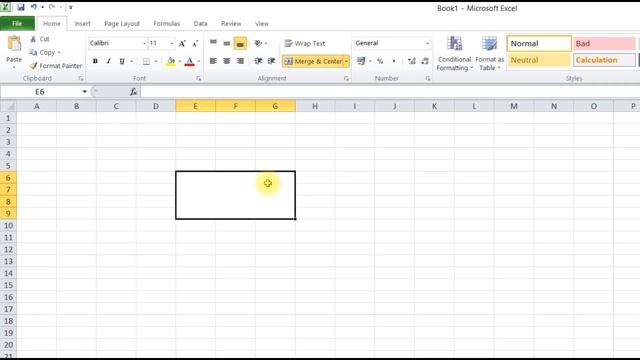This screenshot has width=640, height=360.
Task: Switch to the Insert tab
Action: pyautogui.click(x=82, y=24)
